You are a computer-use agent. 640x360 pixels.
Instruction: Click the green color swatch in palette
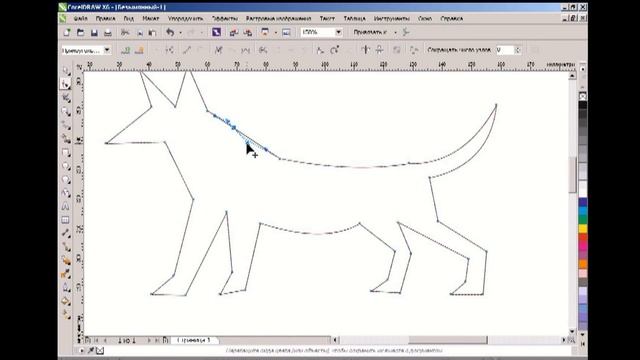[583, 220]
